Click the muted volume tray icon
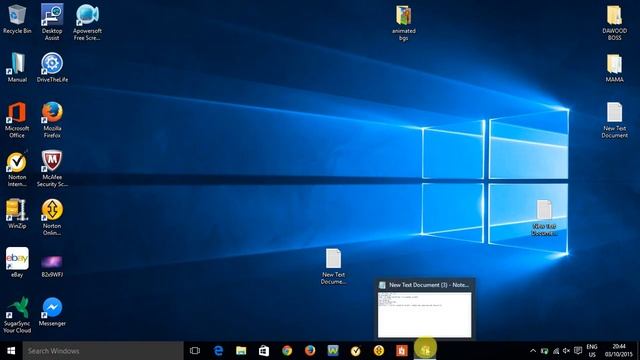Screen dimensions: 640x360 (566, 351)
